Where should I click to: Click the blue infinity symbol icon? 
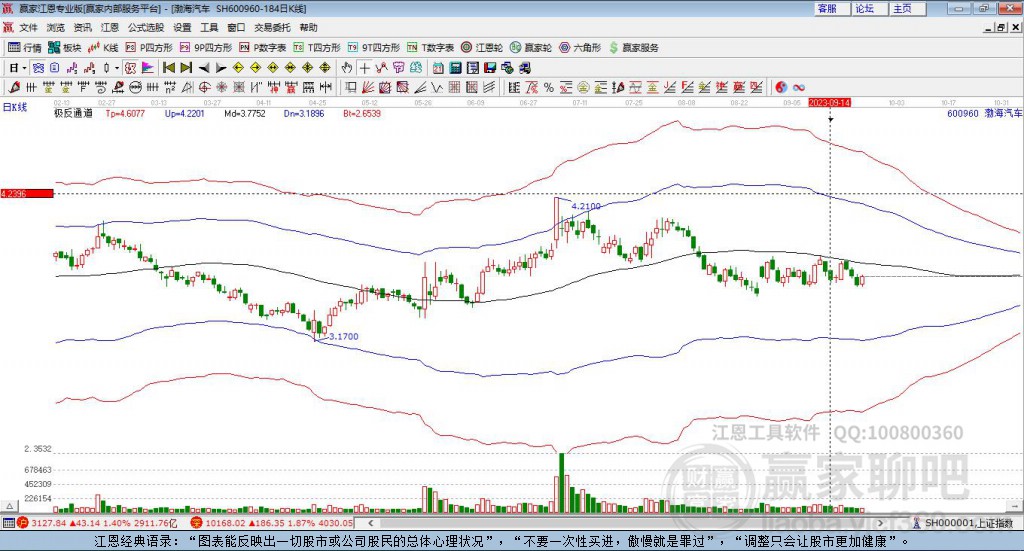[x=799, y=87]
